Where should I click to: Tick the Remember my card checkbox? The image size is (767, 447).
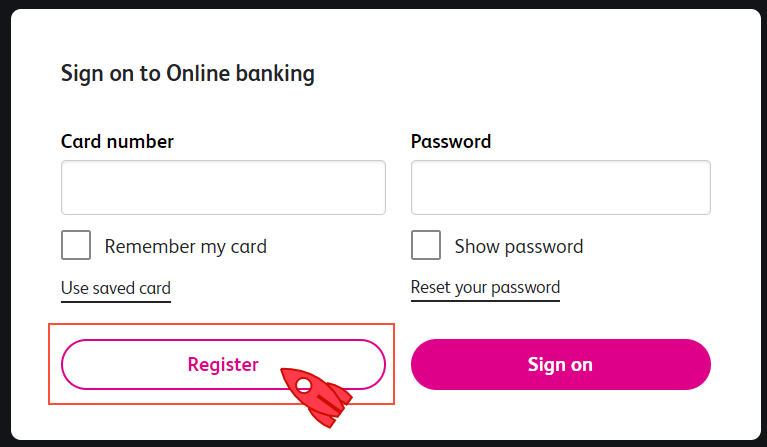76,246
